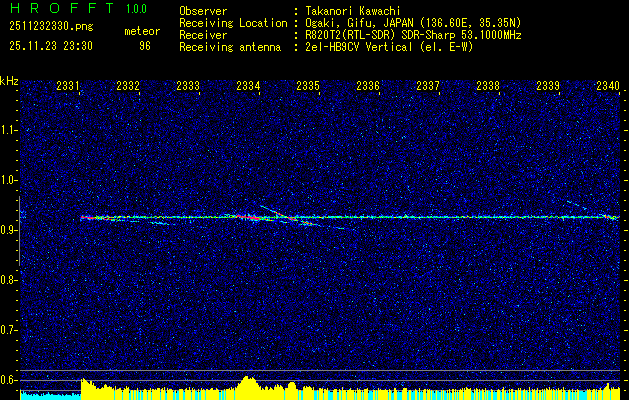Click the 2338 time marker
The height and width of the screenshot is (400, 629).
pyautogui.click(x=488, y=85)
